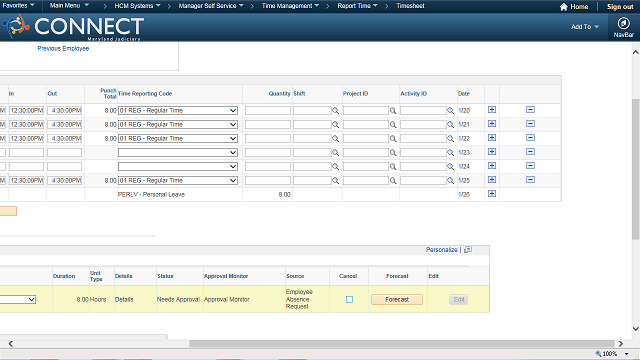Open the Approval Monitor link
The height and width of the screenshot is (360, 640).
coord(227,300)
